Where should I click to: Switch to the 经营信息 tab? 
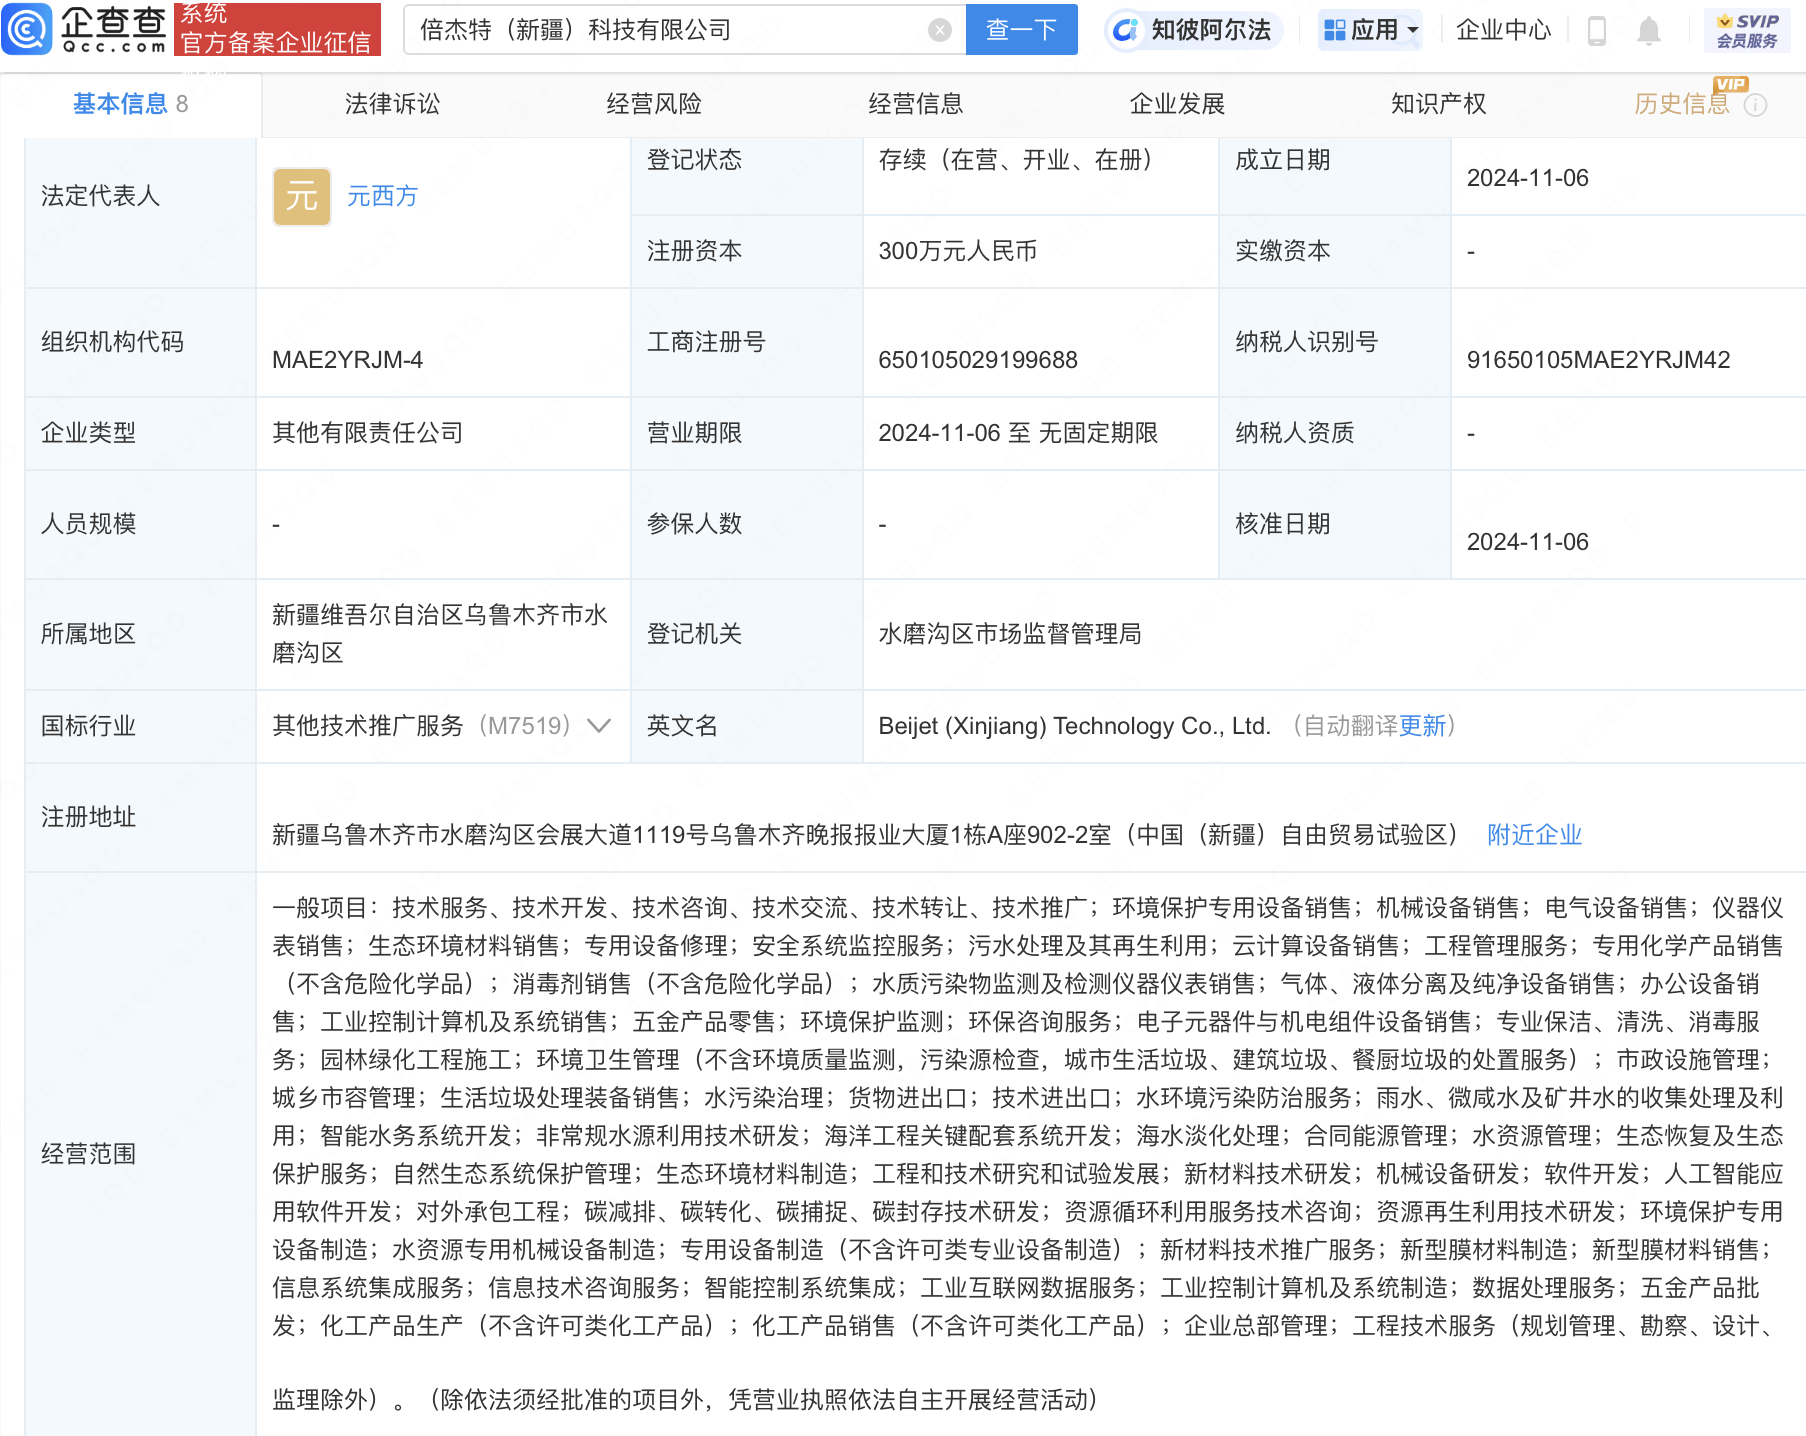(x=916, y=104)
